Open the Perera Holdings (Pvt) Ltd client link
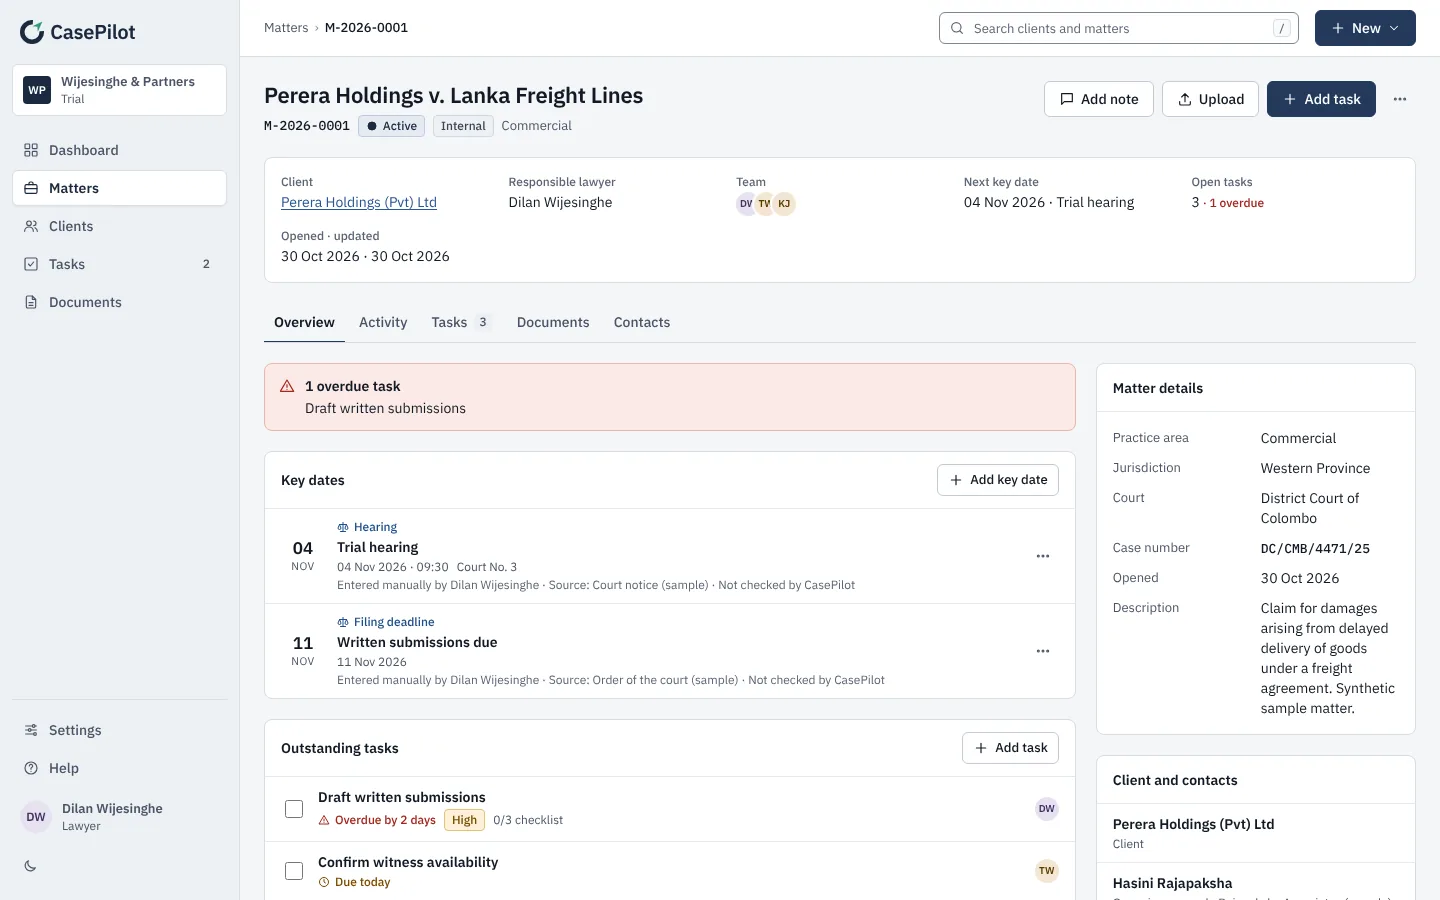 coord(359,202)
